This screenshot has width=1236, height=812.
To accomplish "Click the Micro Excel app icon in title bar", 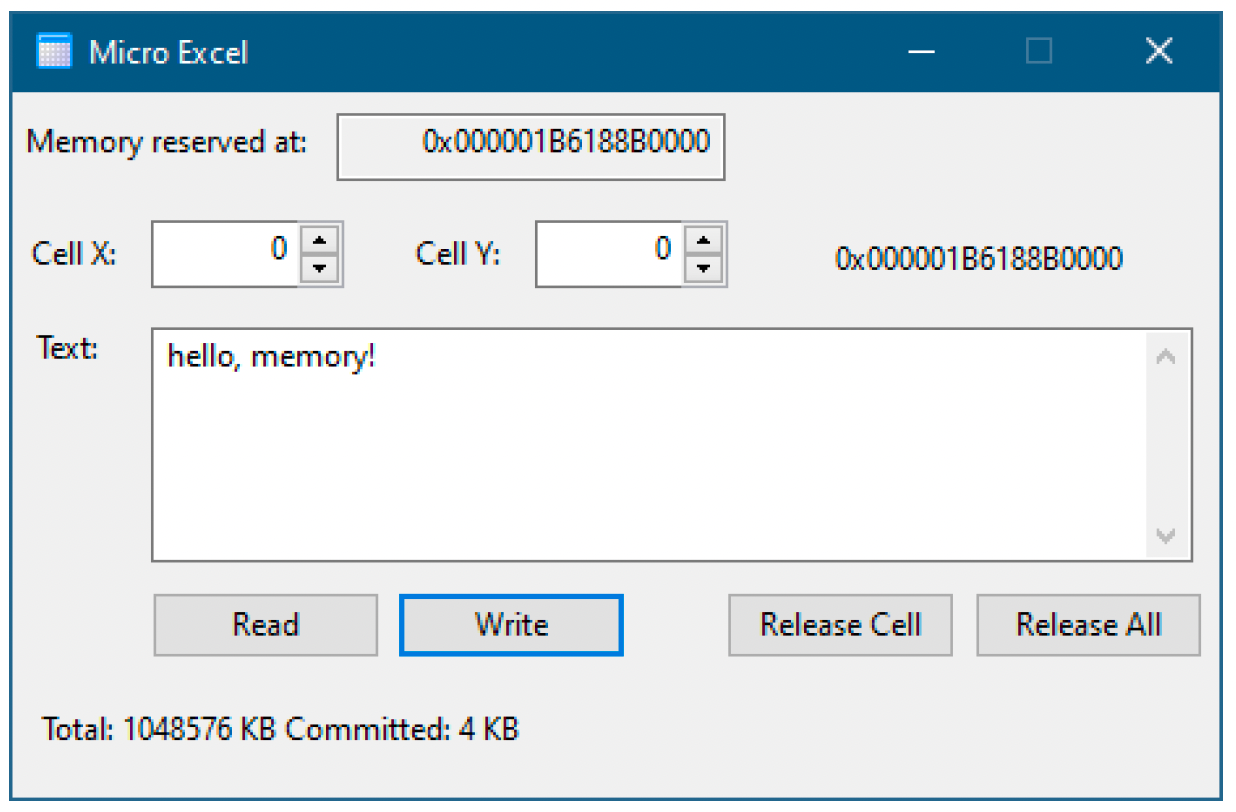I will click(54, 51).
